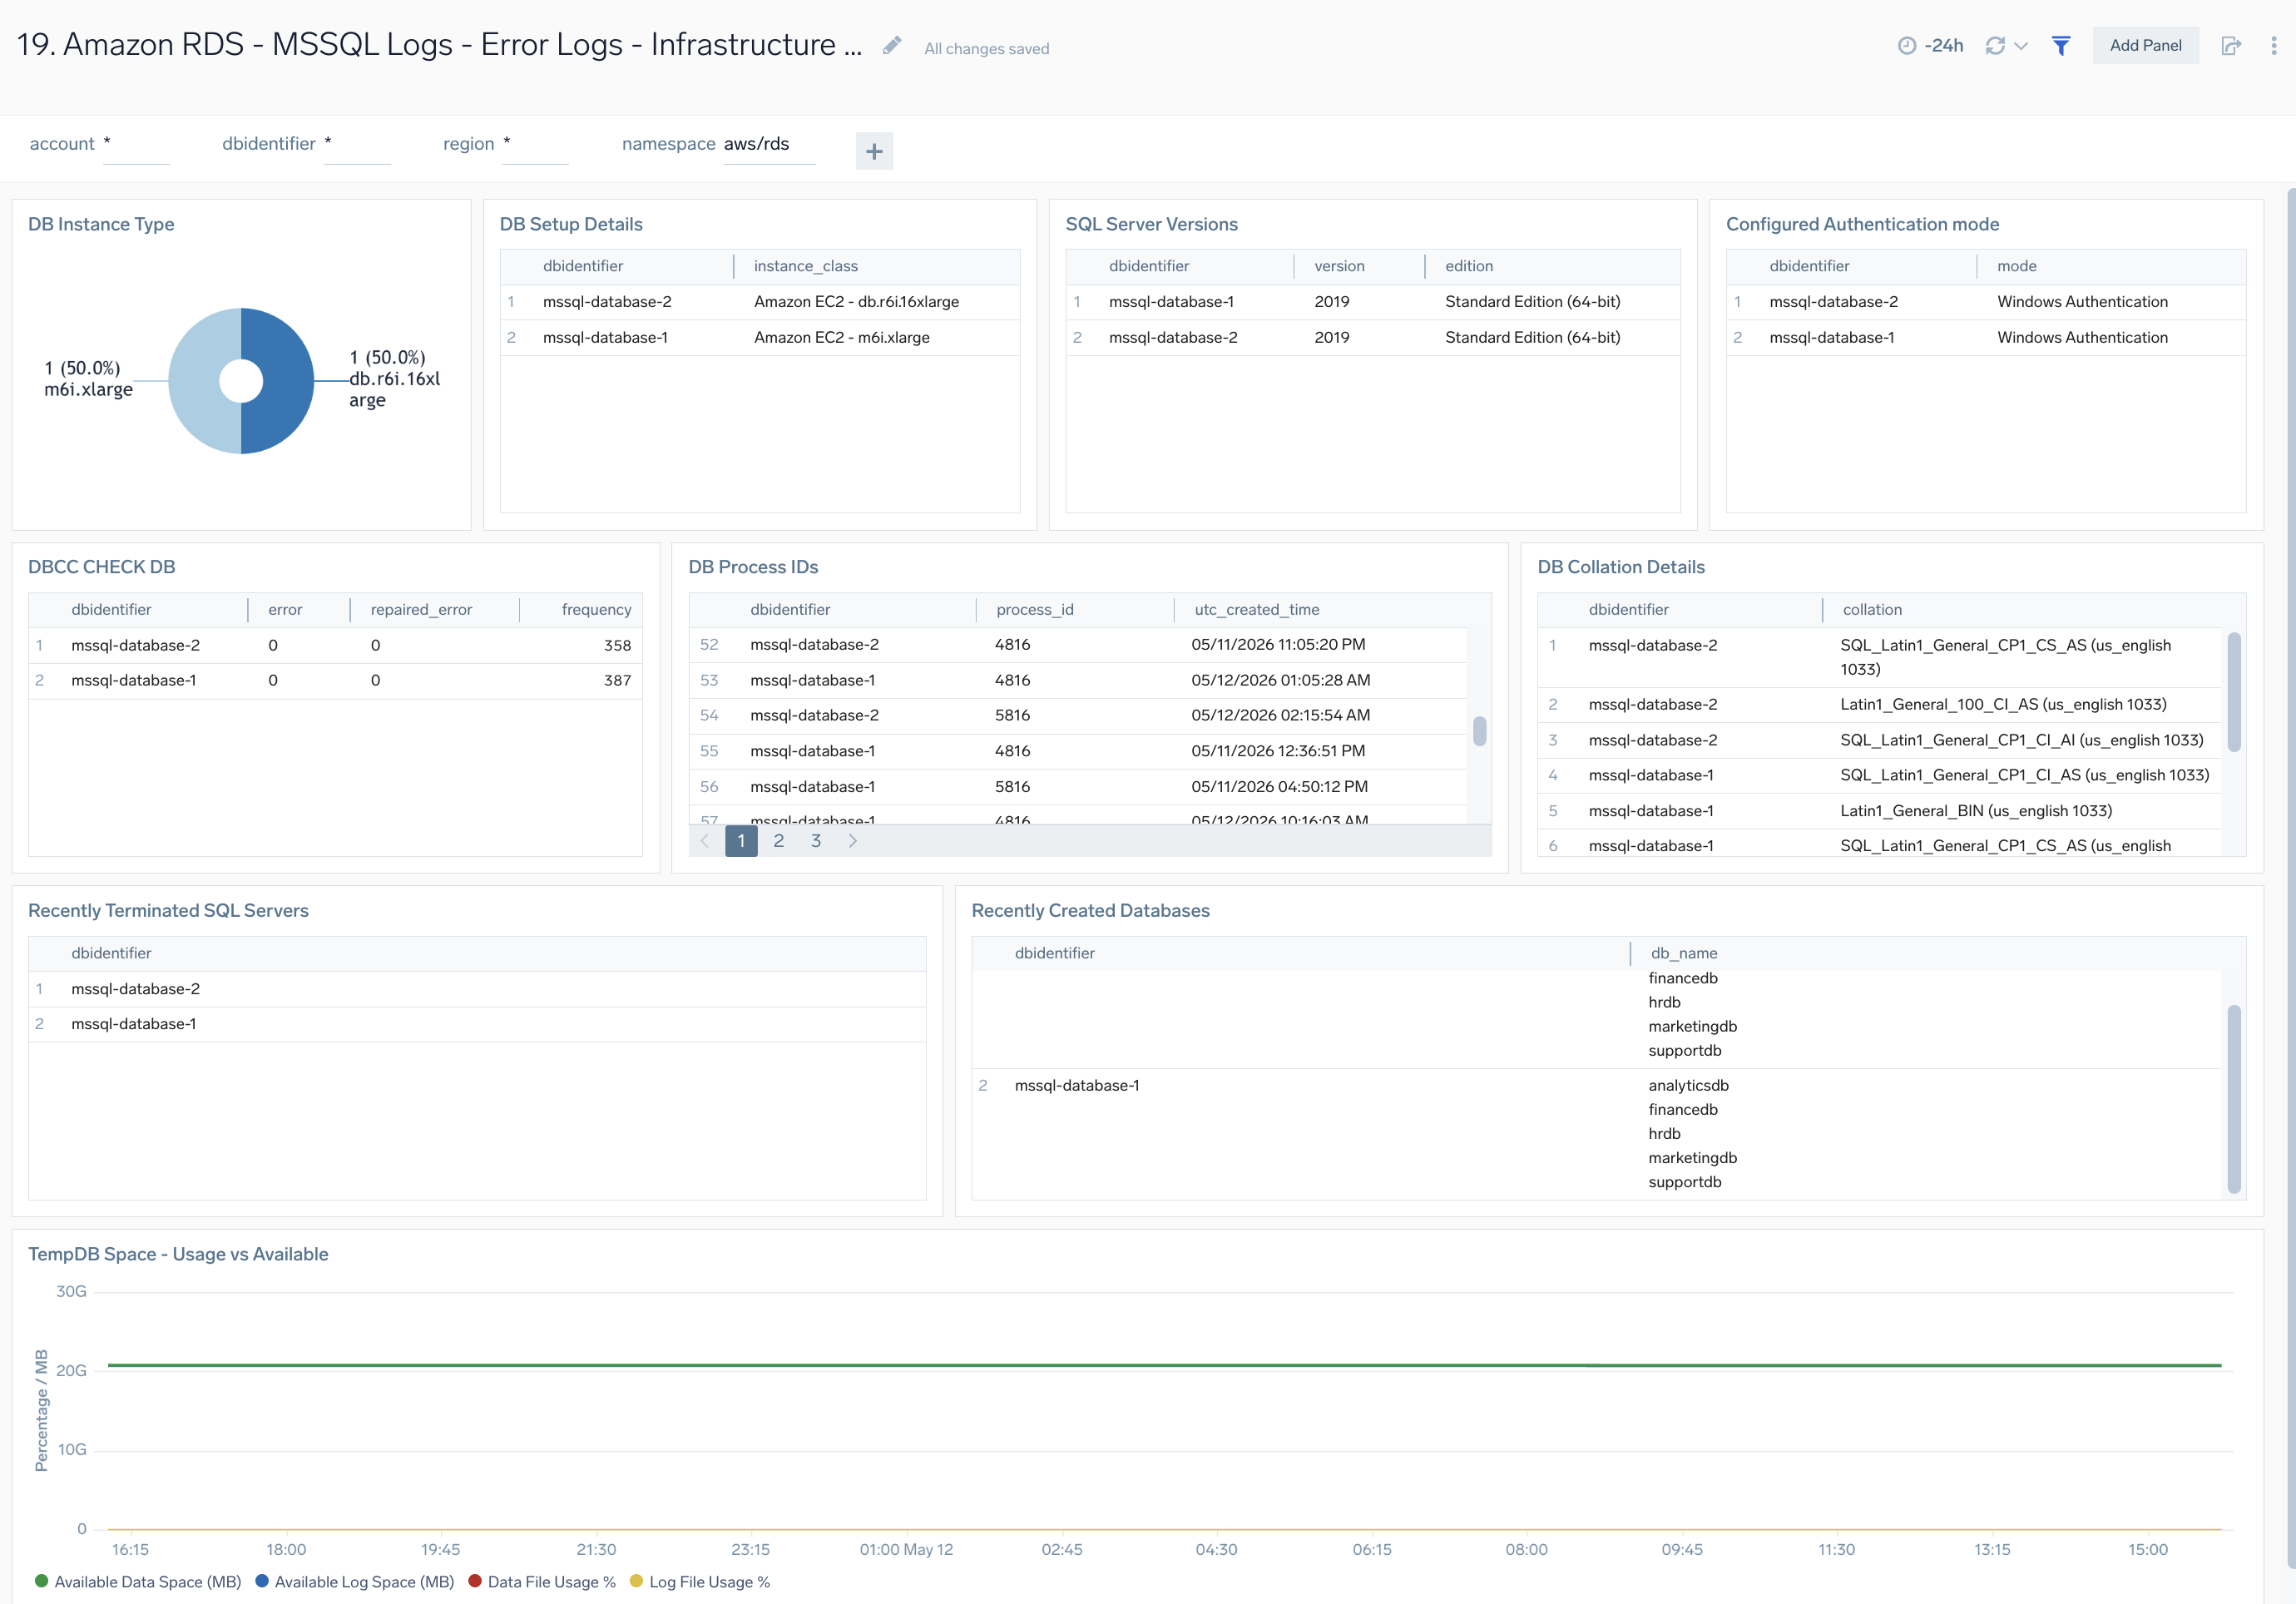Go to page 2 of DB Process IDs
This screenshot has height=1604, width=2296.
(779, 841)
